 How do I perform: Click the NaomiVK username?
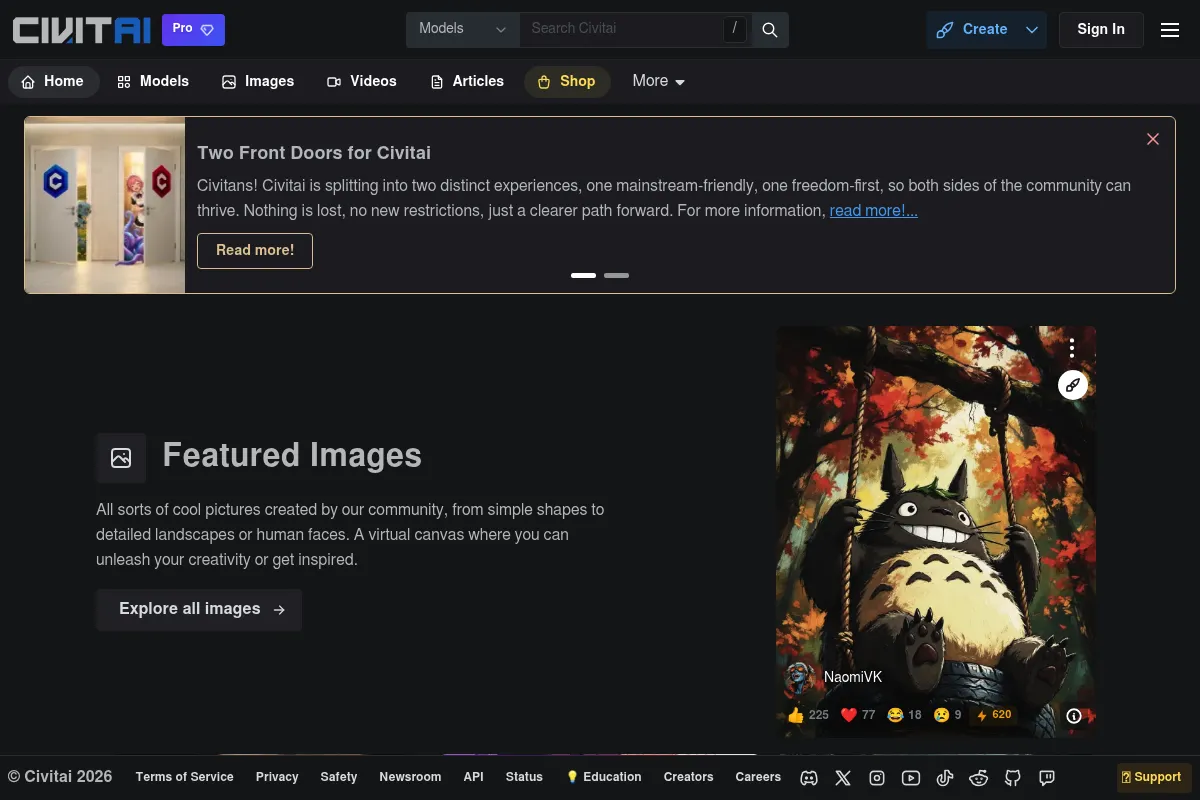click(x=853, y=677)
